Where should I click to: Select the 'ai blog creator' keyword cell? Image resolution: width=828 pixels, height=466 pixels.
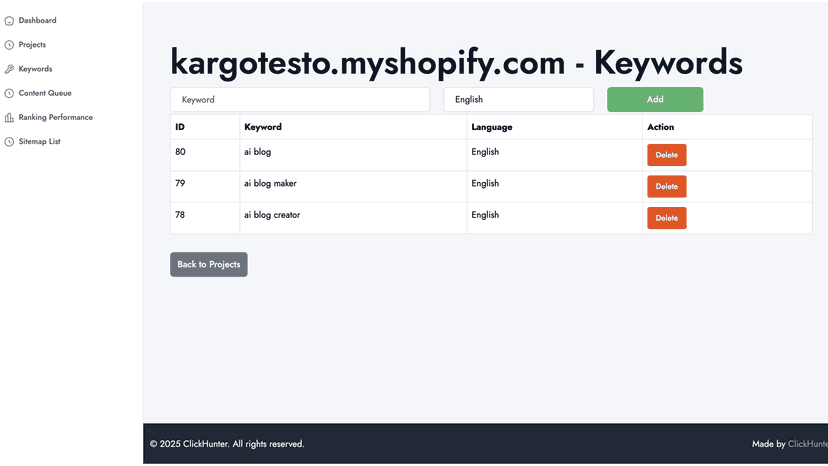coord(353,218)
